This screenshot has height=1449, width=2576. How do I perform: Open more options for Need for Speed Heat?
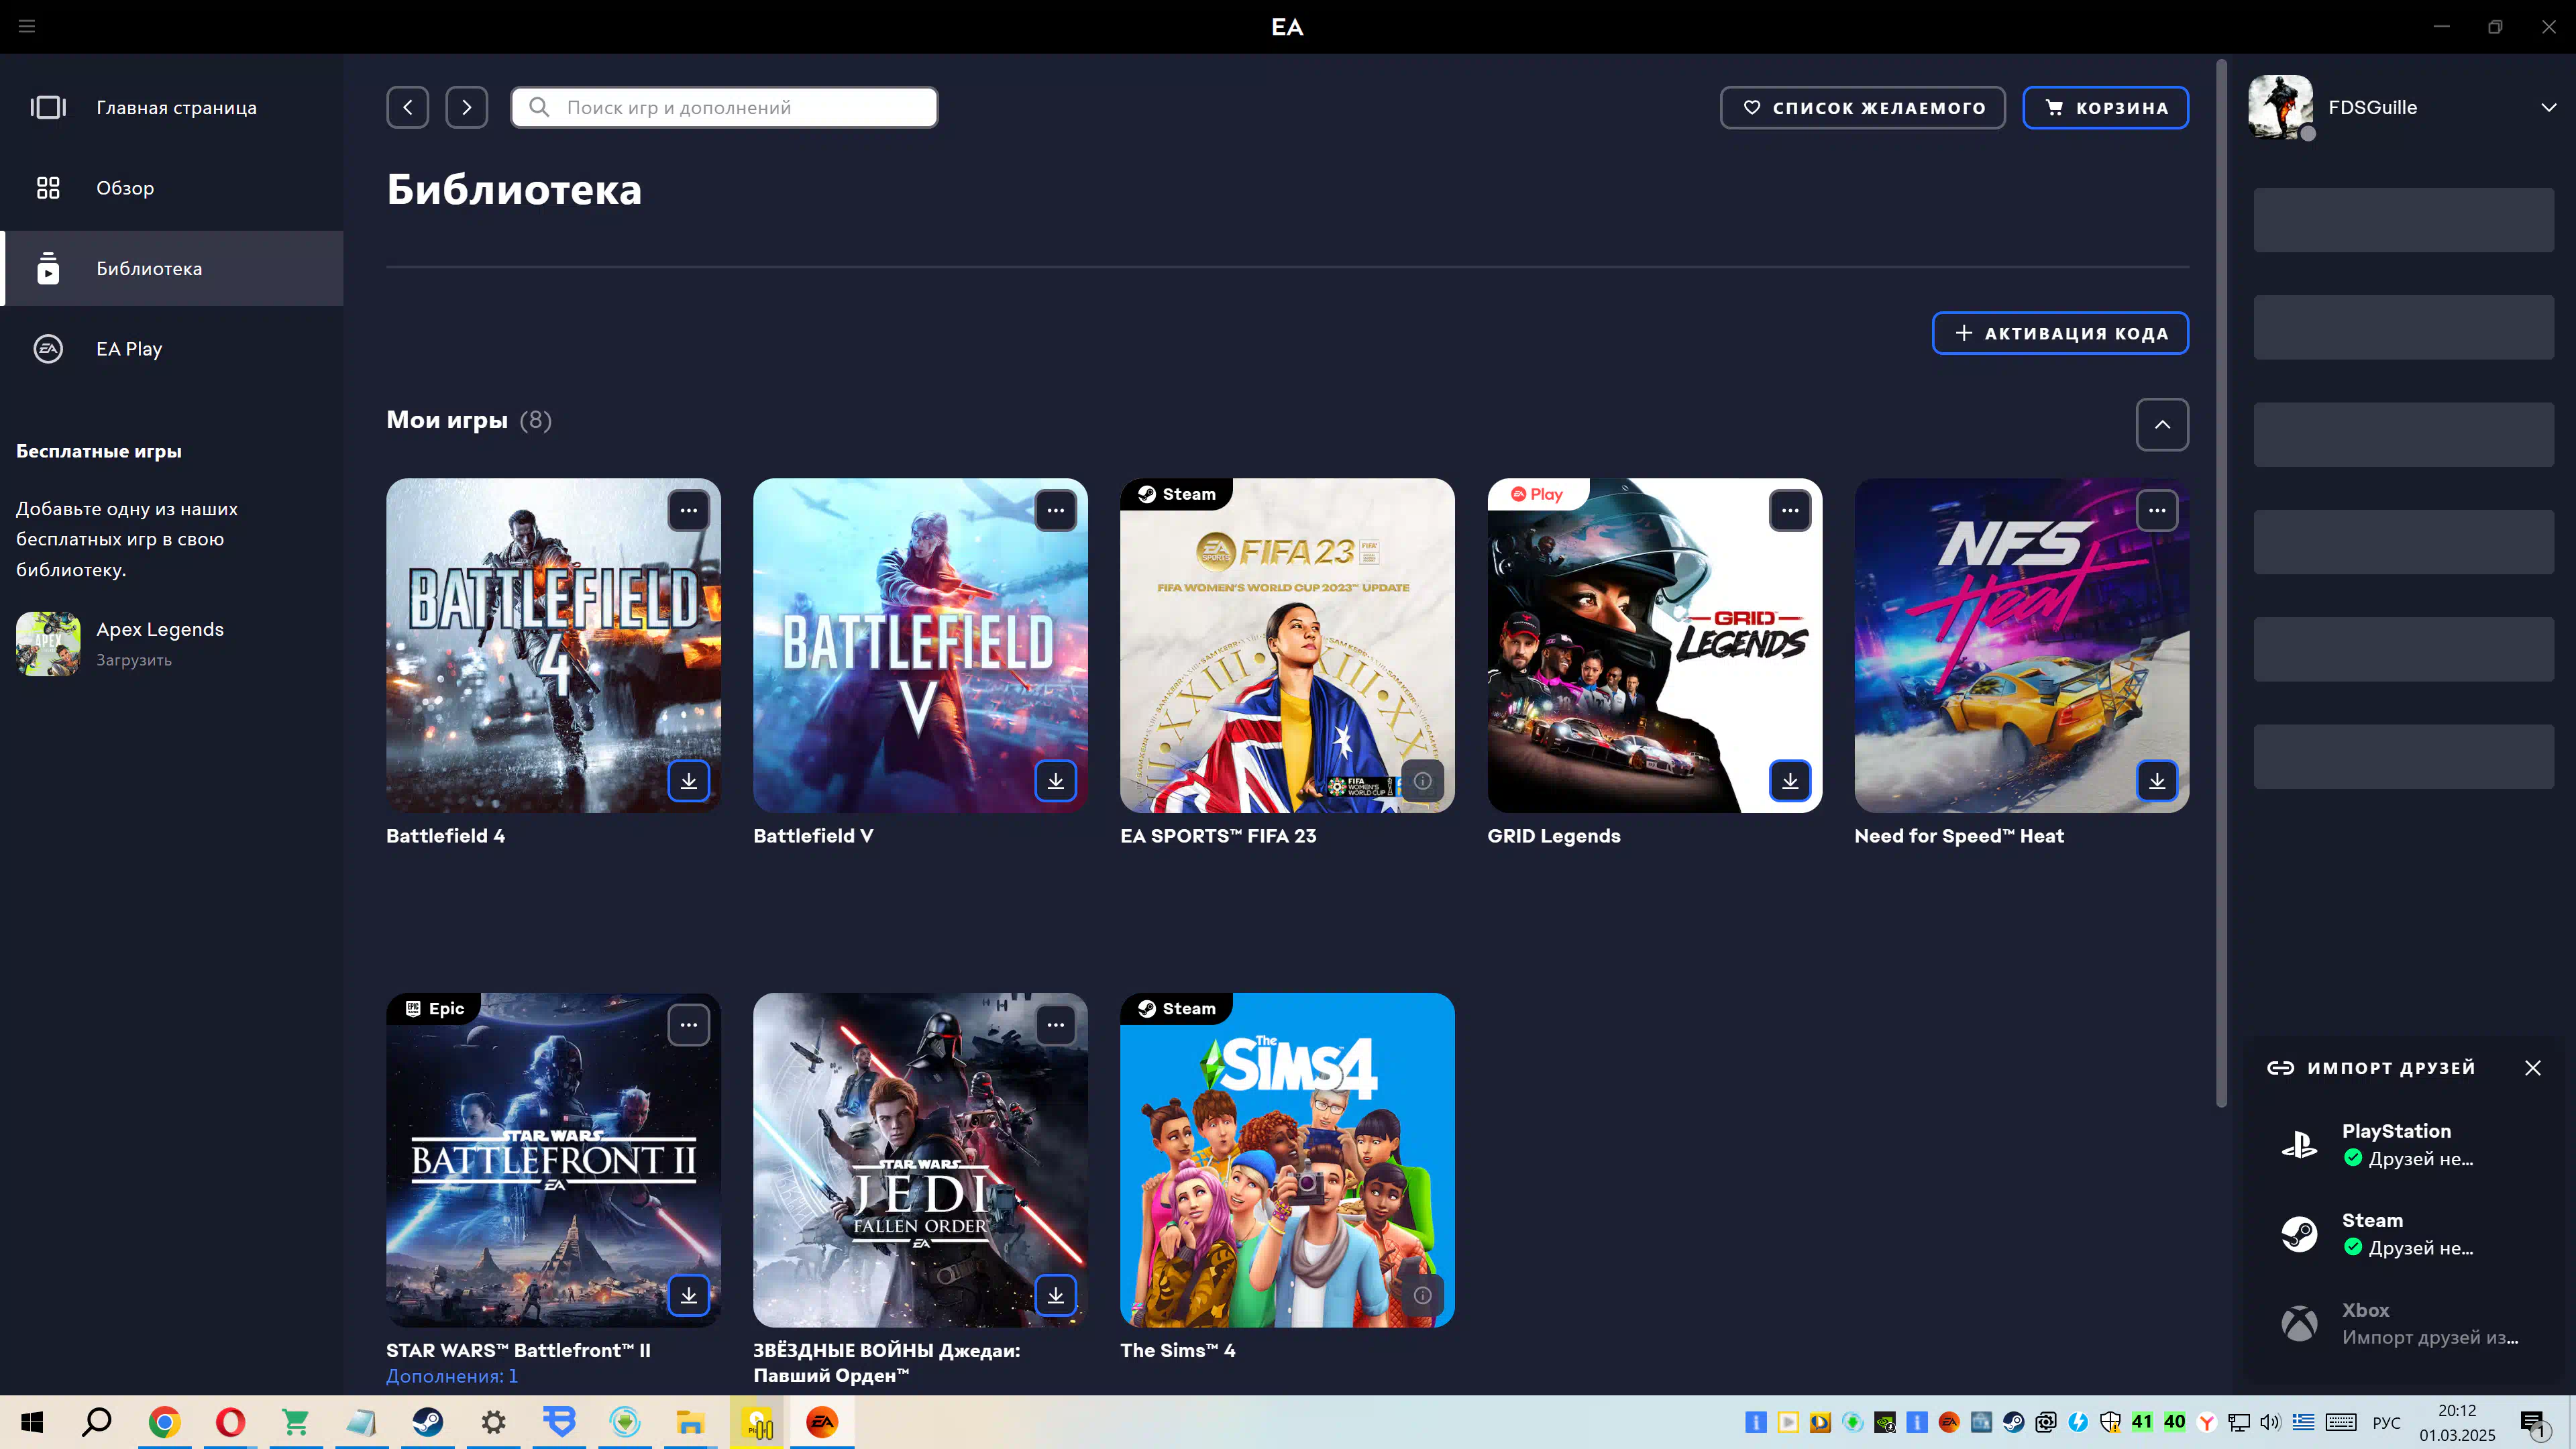(2157, 511)
